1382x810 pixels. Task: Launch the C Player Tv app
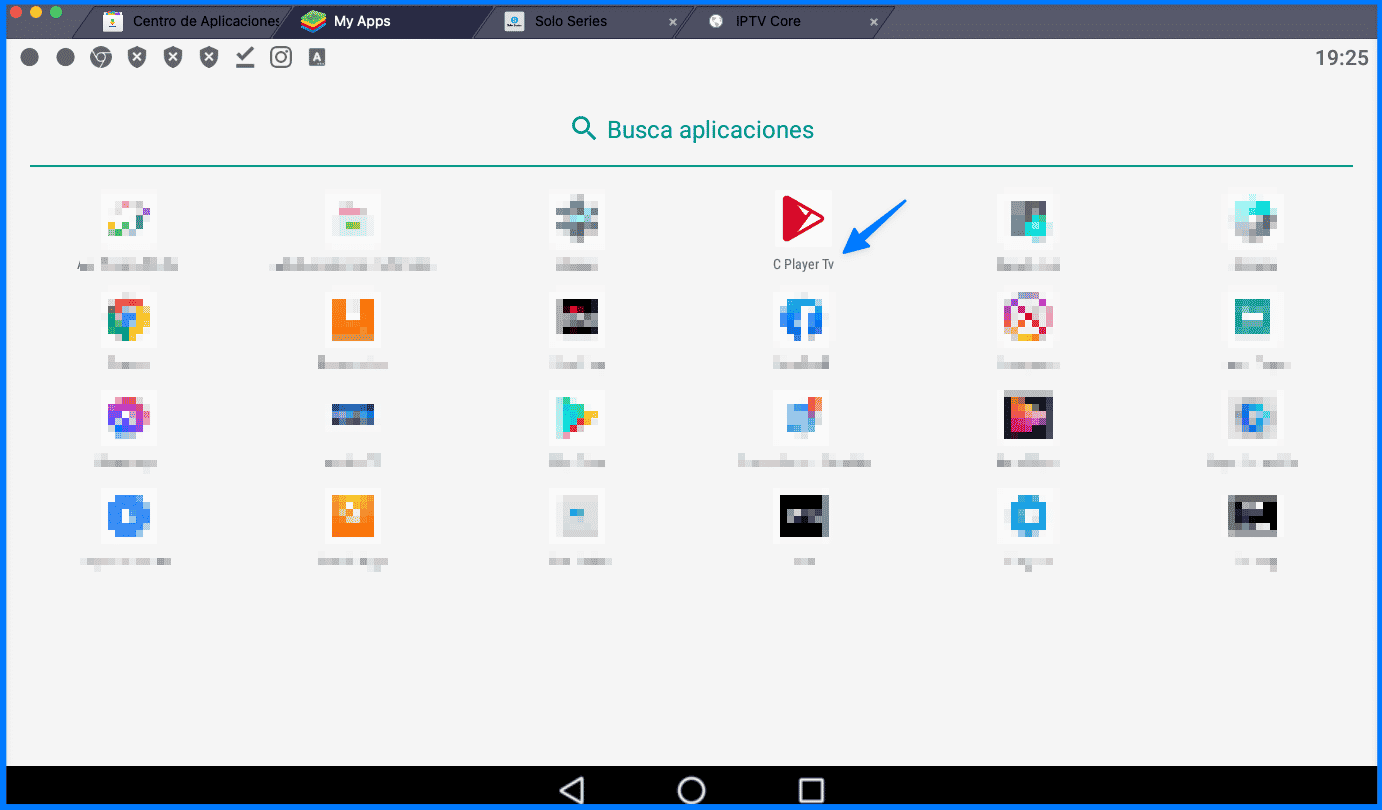pos(801,218)
